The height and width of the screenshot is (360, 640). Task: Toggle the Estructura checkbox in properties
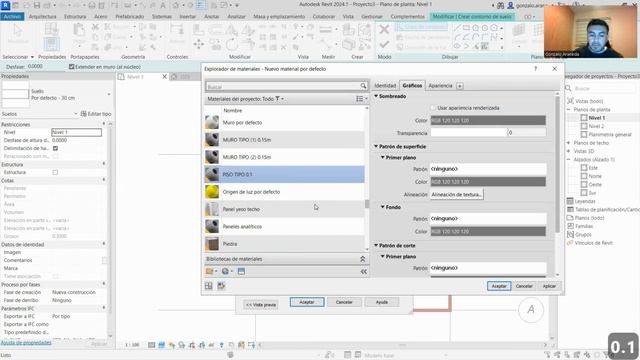point(55,172)
